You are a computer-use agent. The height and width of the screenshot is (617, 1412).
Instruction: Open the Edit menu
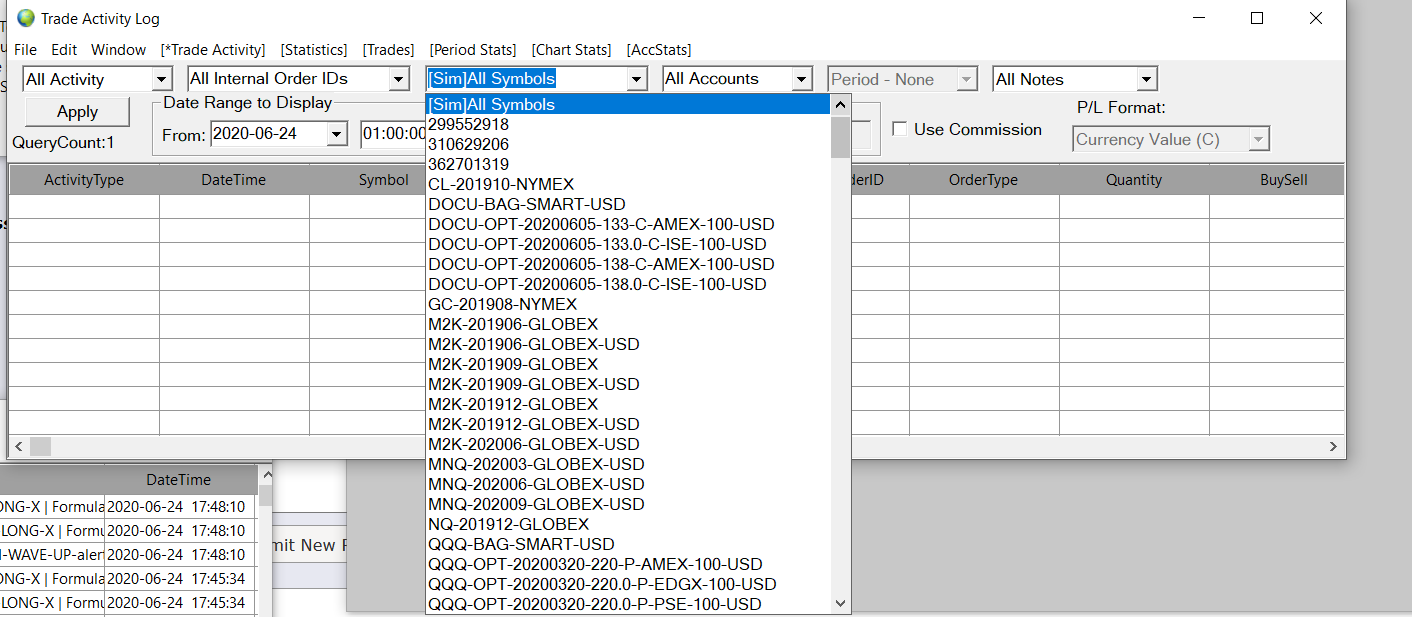(x=64, y=49)
